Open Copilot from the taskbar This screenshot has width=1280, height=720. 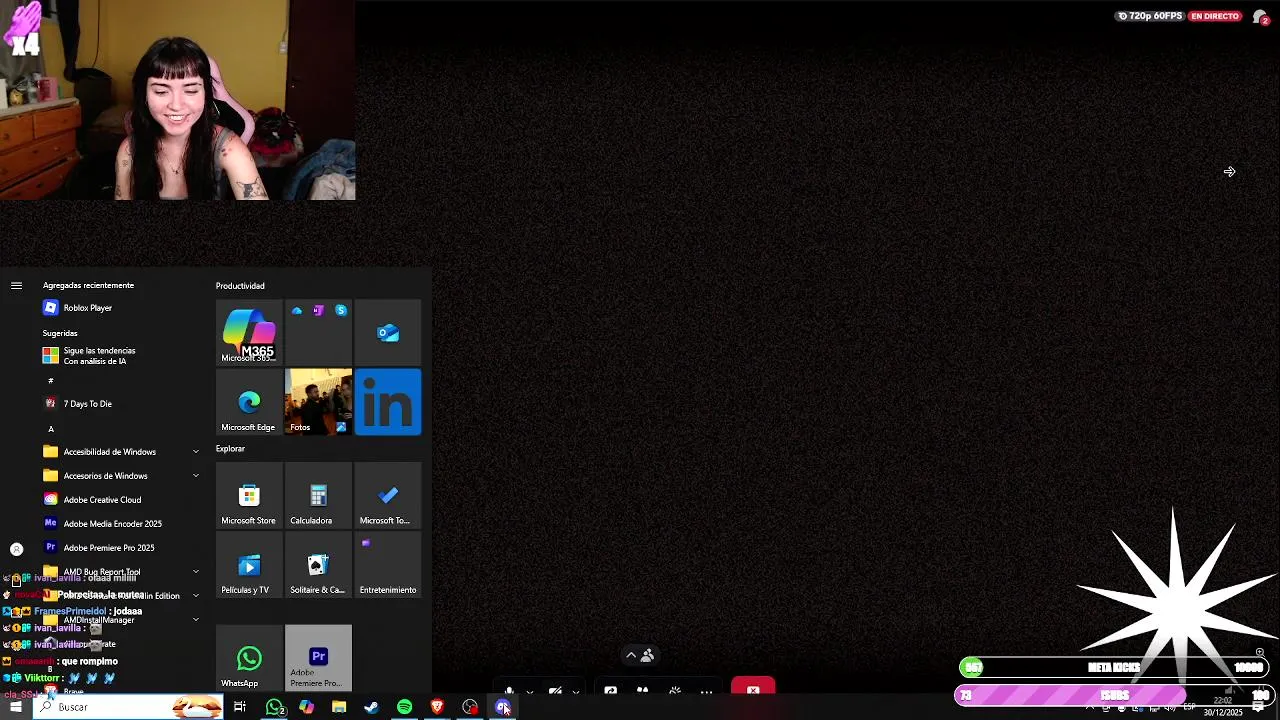(306, 707)
